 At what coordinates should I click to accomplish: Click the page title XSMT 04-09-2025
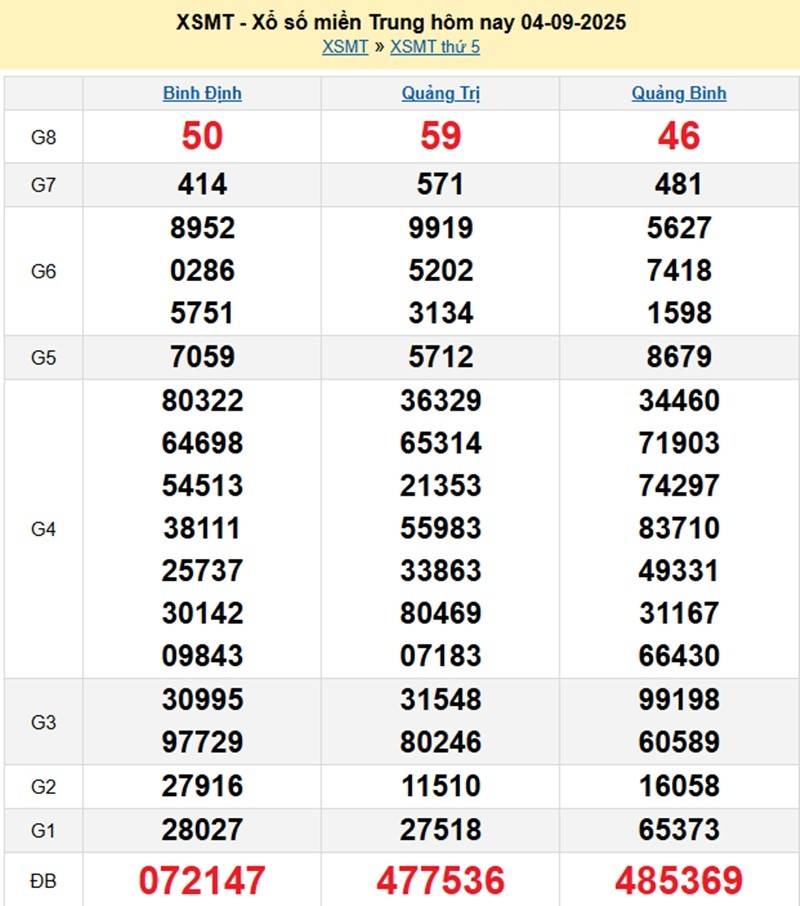coord(400,22)
